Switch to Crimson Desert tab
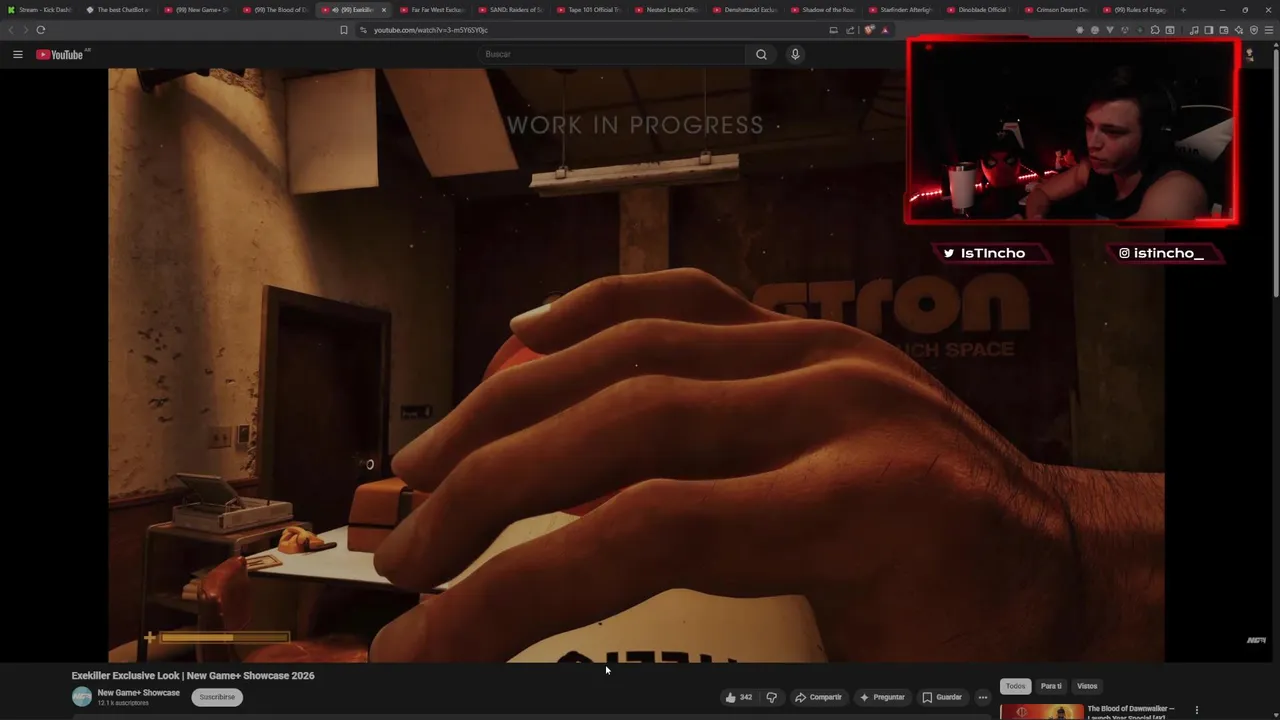Viewport: 1280px width, 720px height. [x=1057, y=10]
